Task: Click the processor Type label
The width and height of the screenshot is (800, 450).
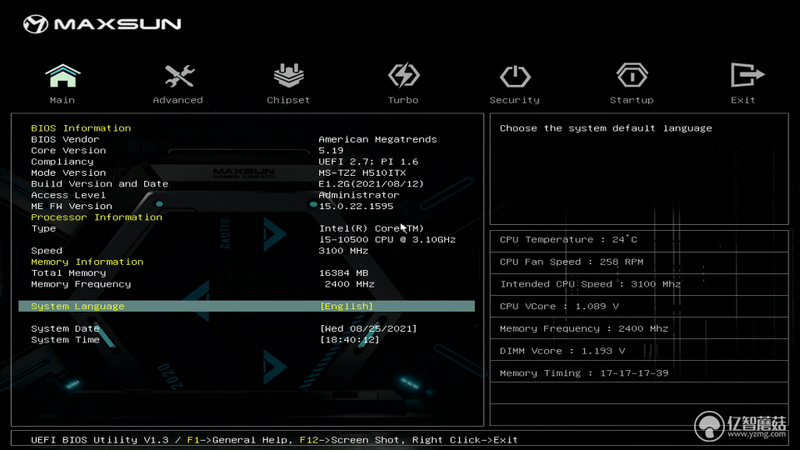Action: (x=43, y=229)
